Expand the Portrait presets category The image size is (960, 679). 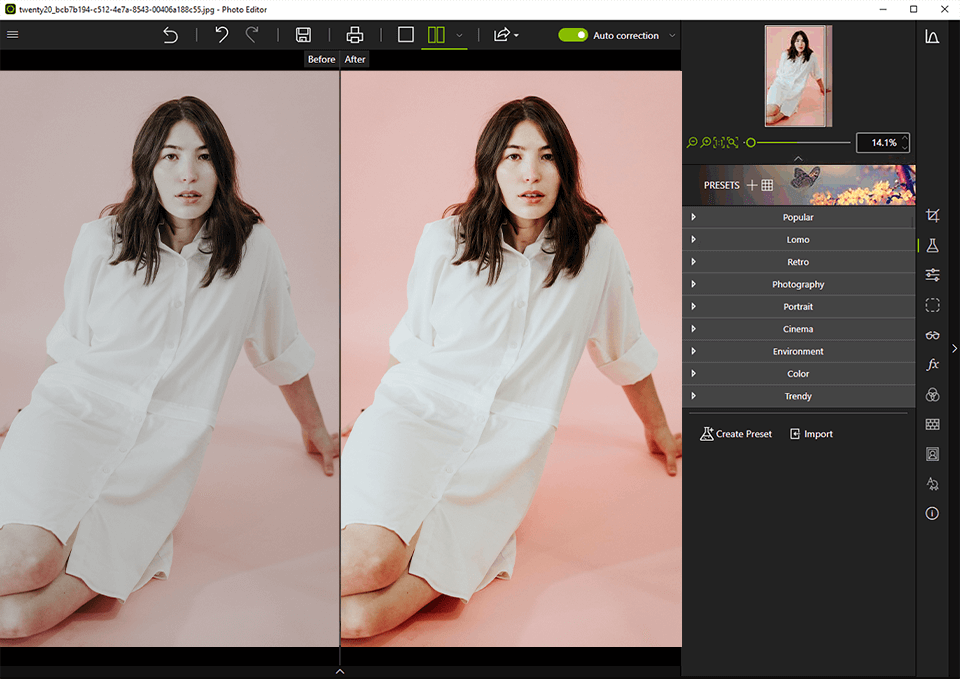click(x=798, y=307)
